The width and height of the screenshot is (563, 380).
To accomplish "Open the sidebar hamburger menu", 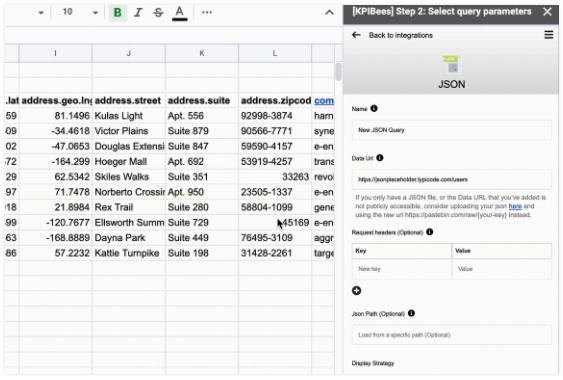I will point(548,35).
